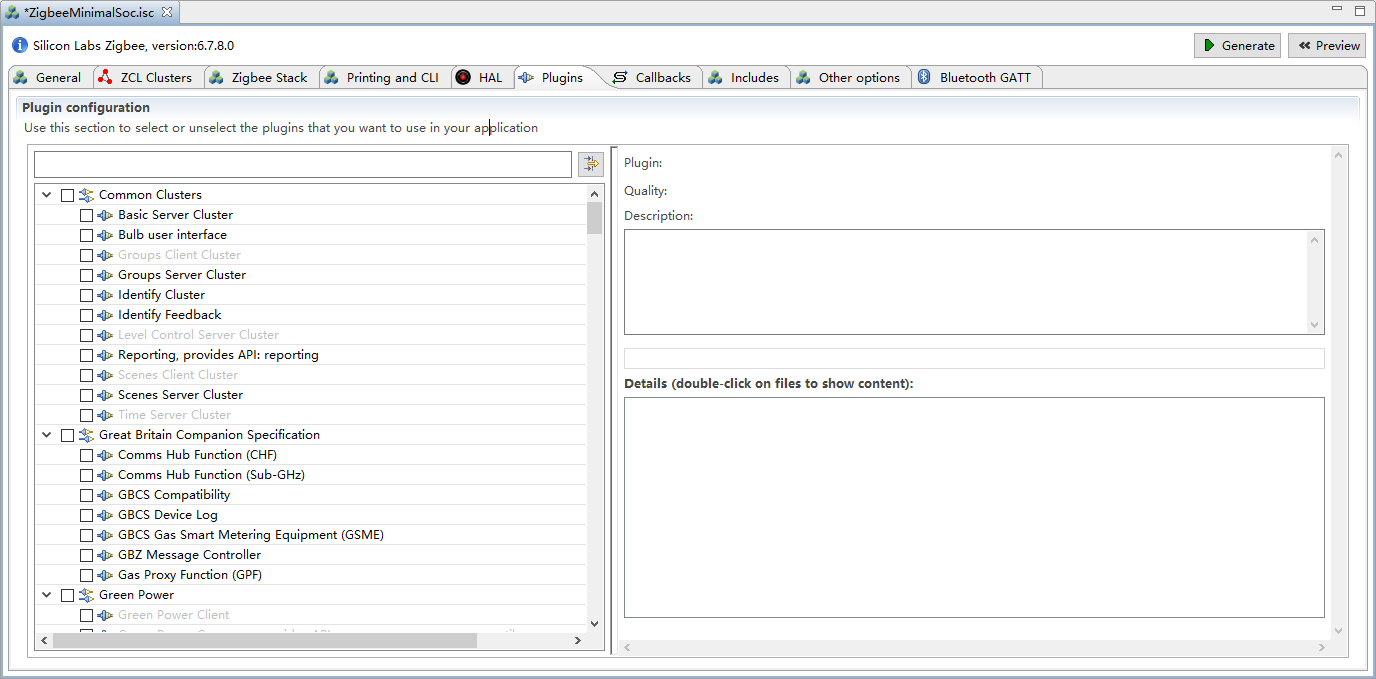Click plugin list scroll up arrow

(x=595, y=194)
